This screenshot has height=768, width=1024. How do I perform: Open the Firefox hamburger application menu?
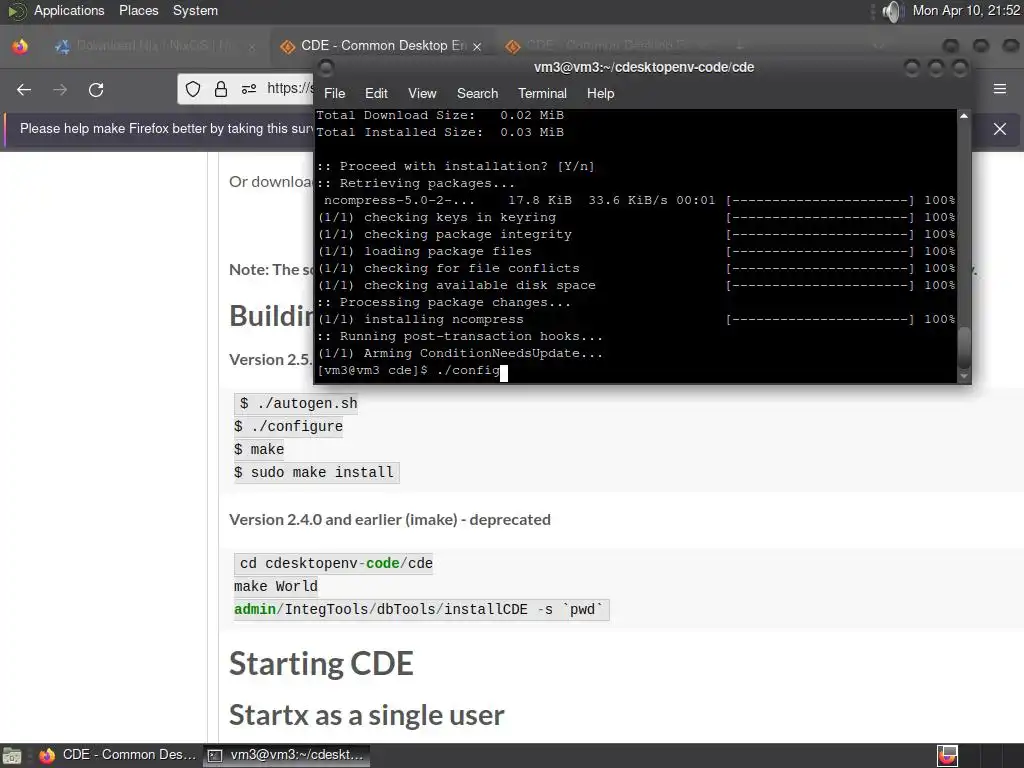click(1000, 89)
